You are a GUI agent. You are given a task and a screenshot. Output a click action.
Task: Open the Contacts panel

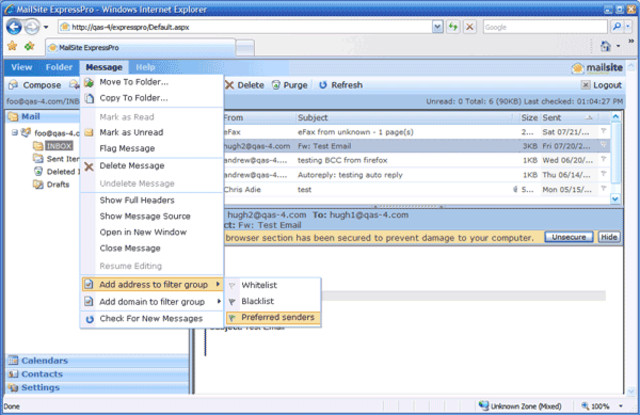click(x=97, y=374)
